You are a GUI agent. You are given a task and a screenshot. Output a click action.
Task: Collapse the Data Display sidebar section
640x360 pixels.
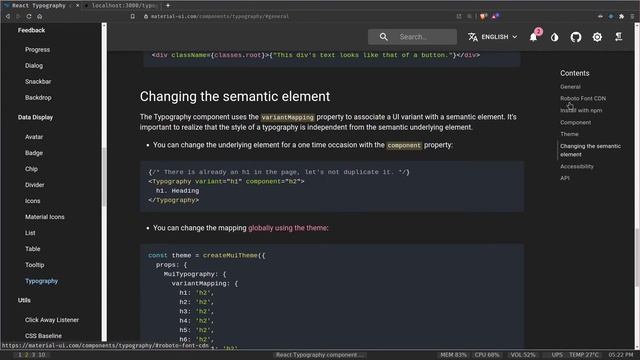click(x=36, y=117)
